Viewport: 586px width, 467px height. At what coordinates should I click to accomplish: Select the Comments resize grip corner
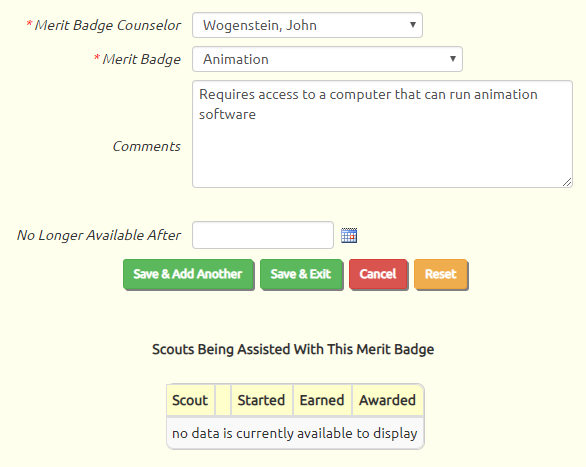[567, 182]
